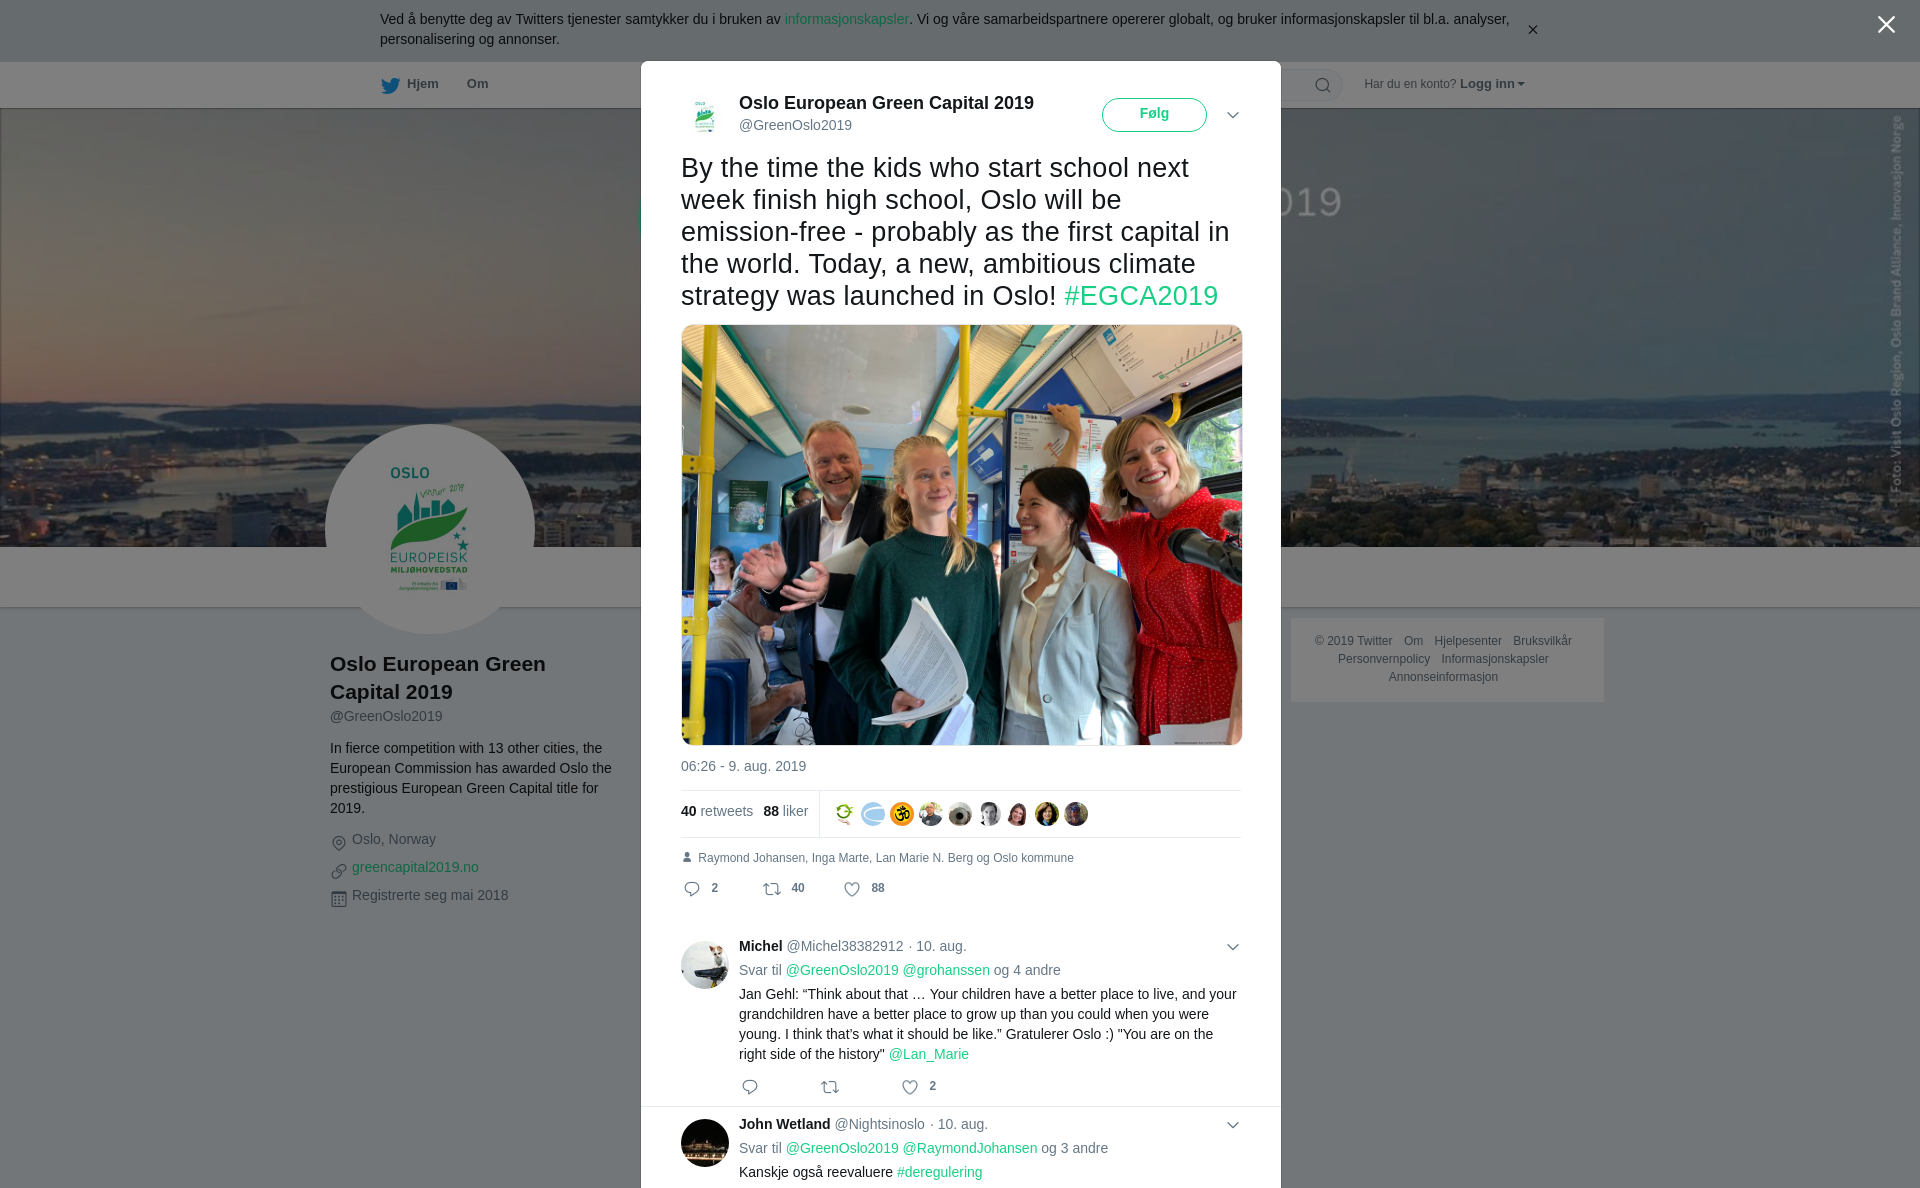
Task: Dismiss the cookie notice banner
Action: click(x=1532, y=30)
